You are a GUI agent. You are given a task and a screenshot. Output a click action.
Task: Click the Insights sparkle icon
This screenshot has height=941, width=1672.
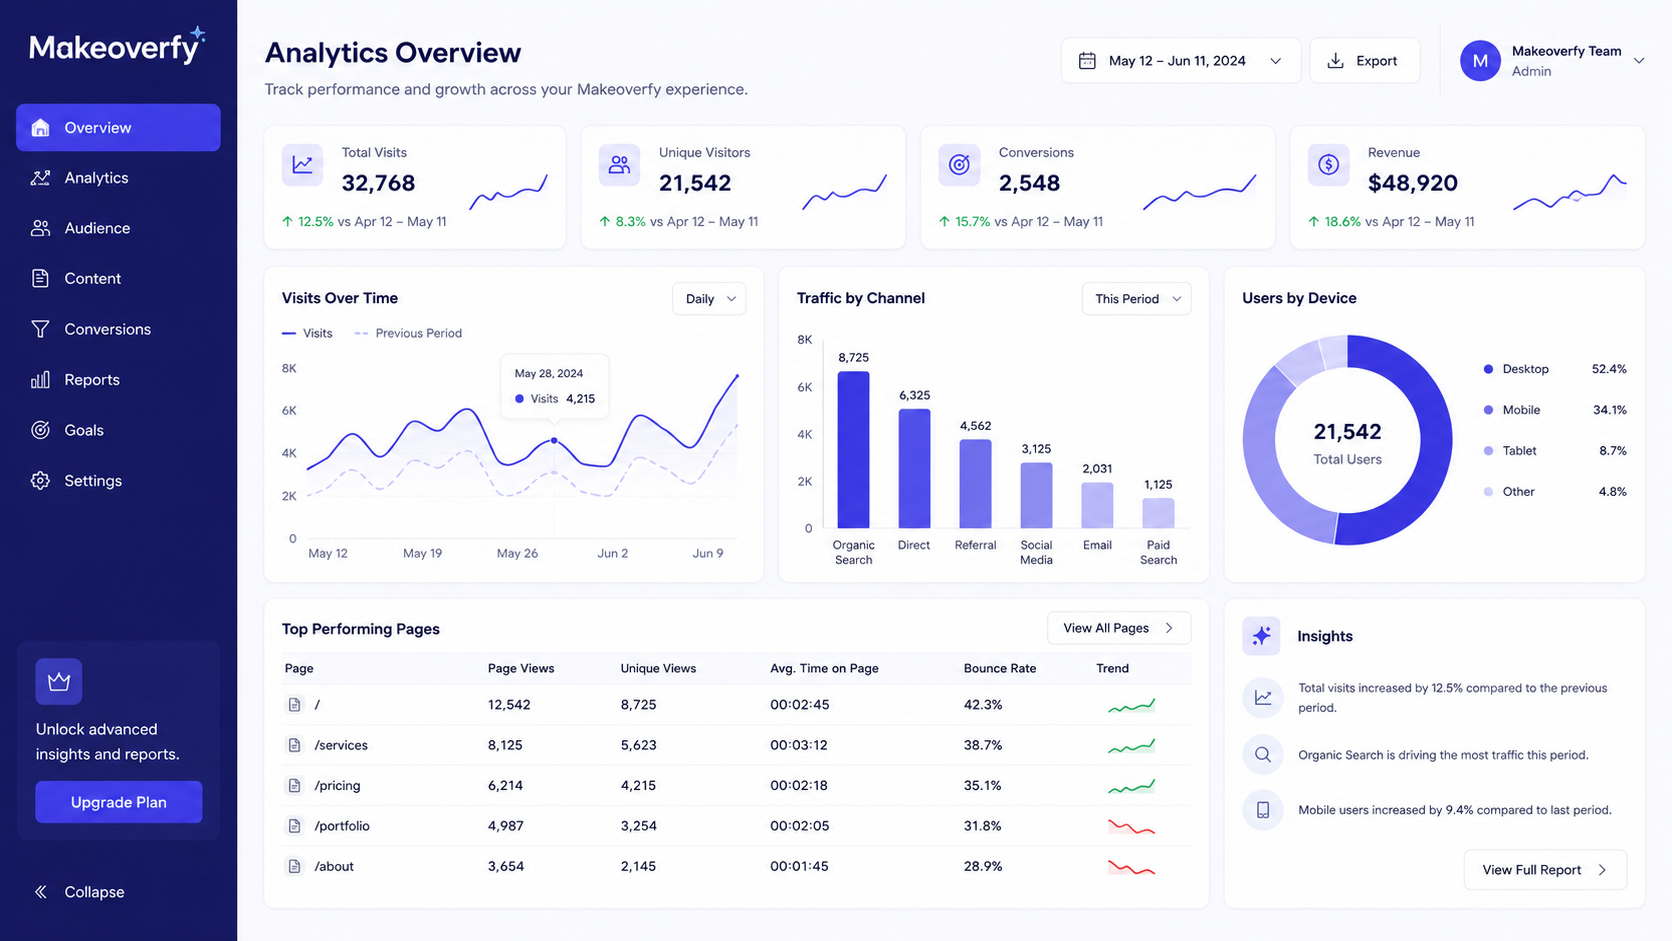click(x=1262, y=636)
